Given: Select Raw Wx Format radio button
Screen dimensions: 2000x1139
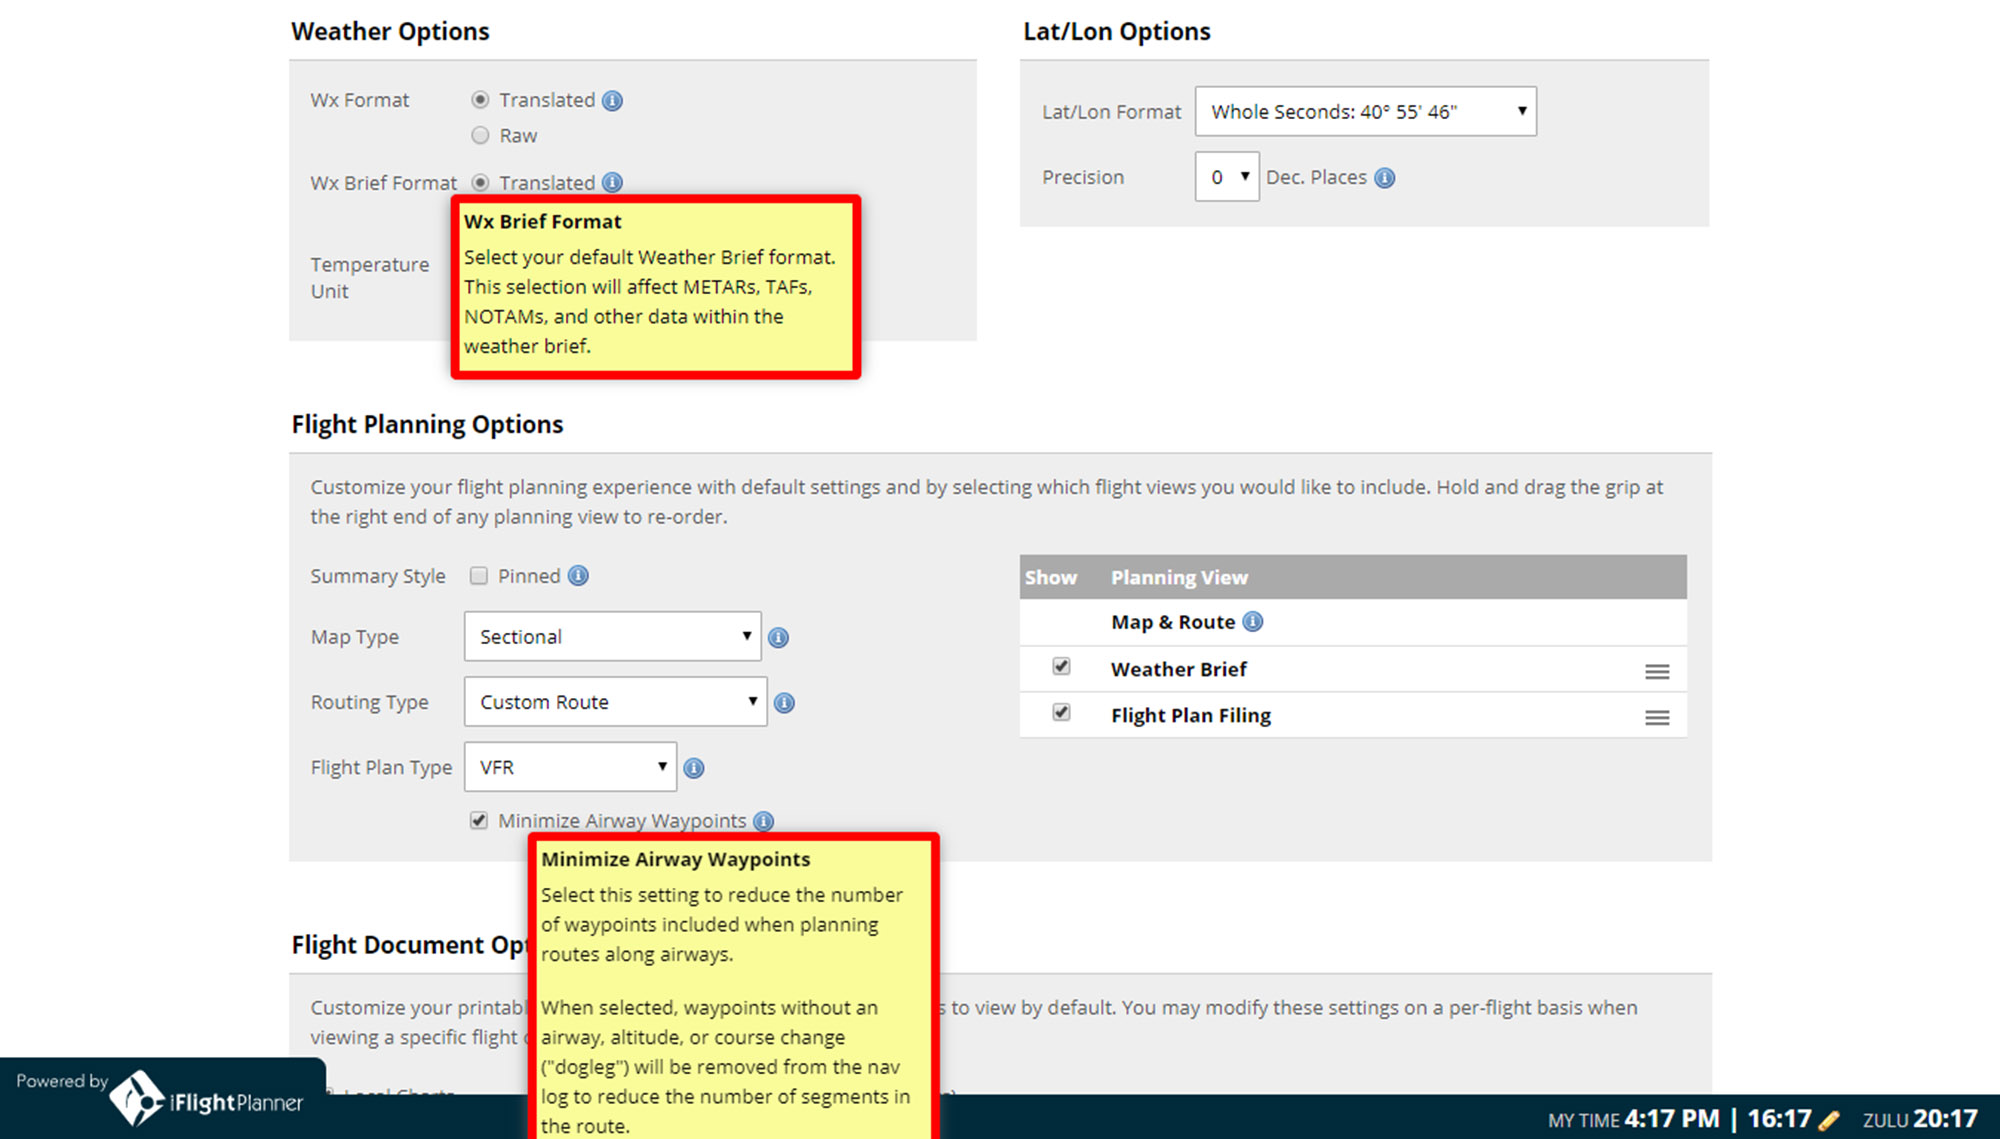Looking at the screenshot, I should coord(481,135).
